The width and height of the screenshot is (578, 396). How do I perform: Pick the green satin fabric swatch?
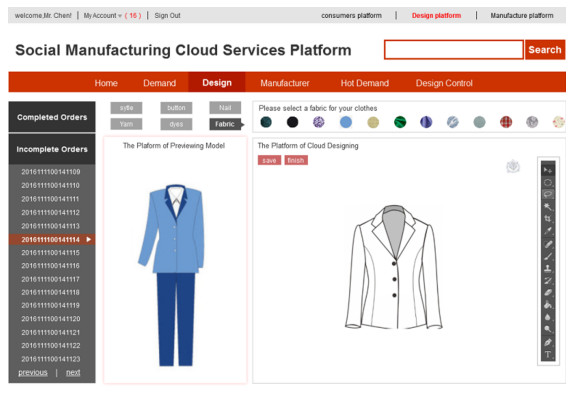pyautogui.click(x=400, y=122)
